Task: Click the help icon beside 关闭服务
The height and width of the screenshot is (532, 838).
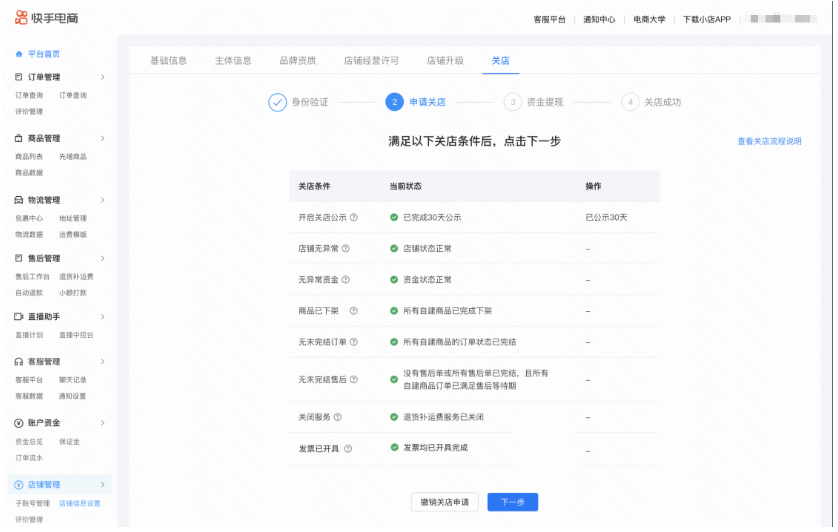Action: (x=338, y=417)
